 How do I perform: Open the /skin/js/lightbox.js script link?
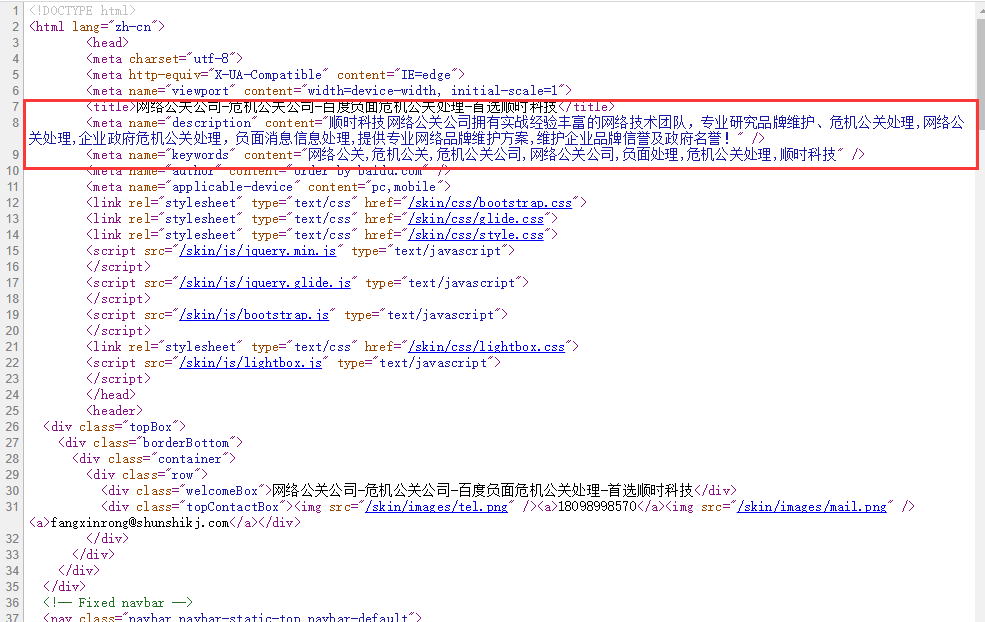[251, 363]
